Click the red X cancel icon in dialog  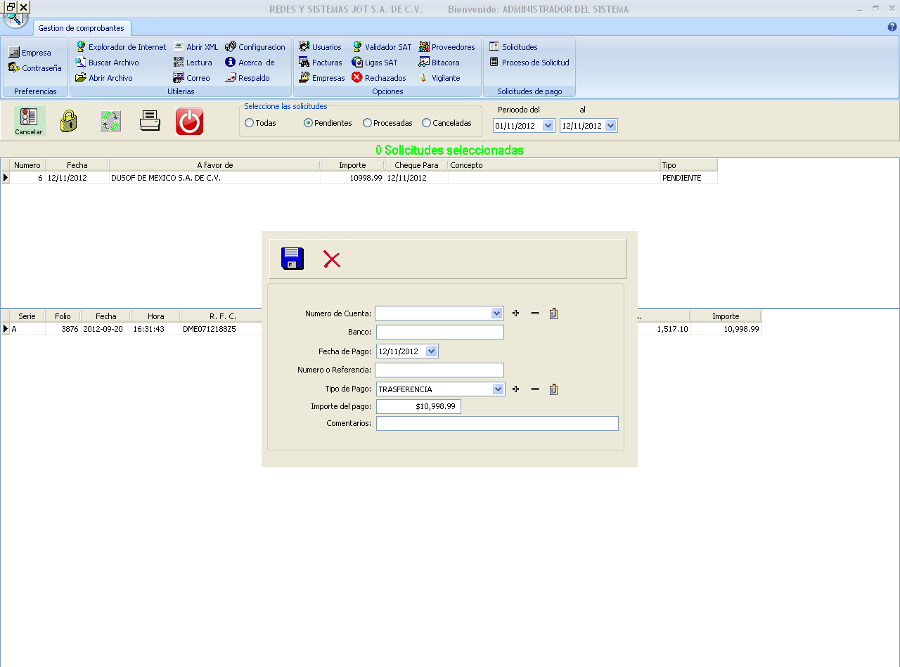332,259
